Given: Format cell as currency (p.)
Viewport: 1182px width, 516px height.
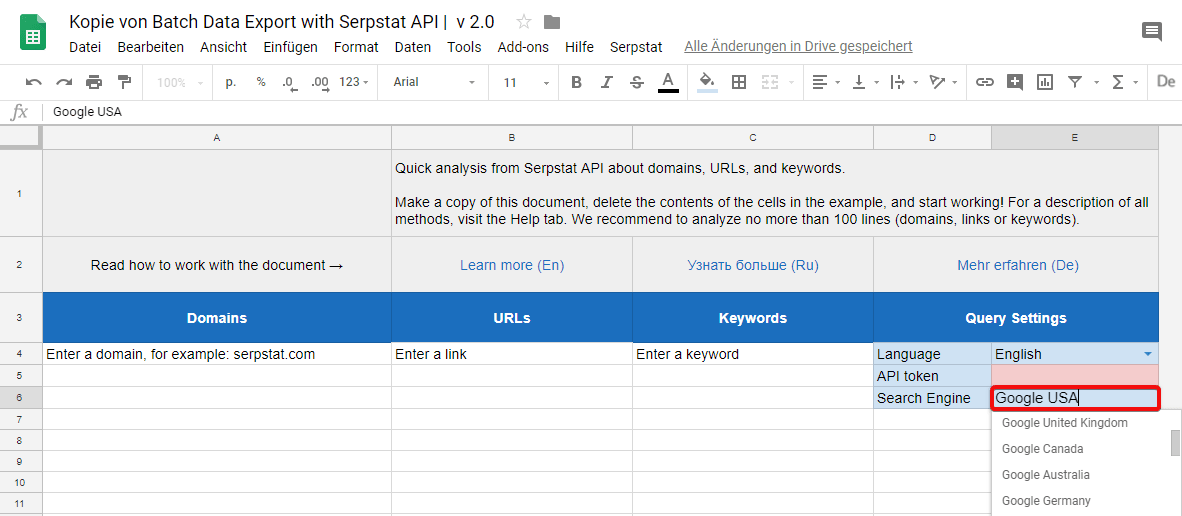Looking at the screenshot, I should [x=231, y=82].
